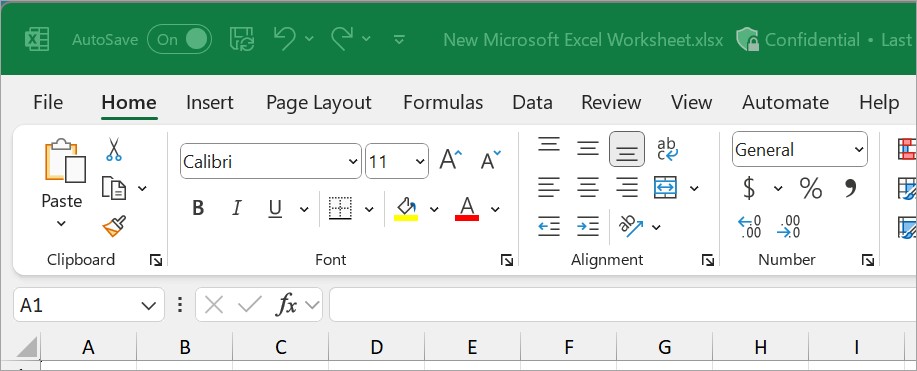Click the Format Painter brush icon
The image size is (917, 371).
[114, 226]
